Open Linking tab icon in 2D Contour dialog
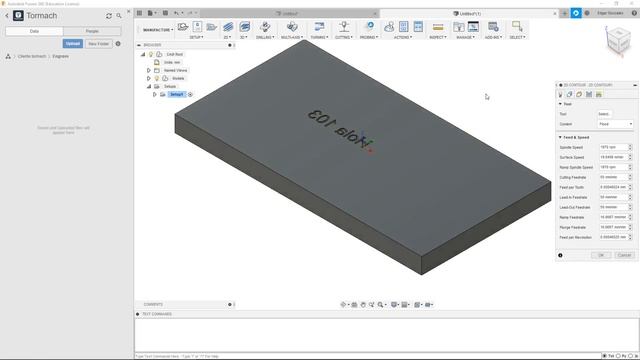Screen dimensions: 640x360 coord(599,94)
